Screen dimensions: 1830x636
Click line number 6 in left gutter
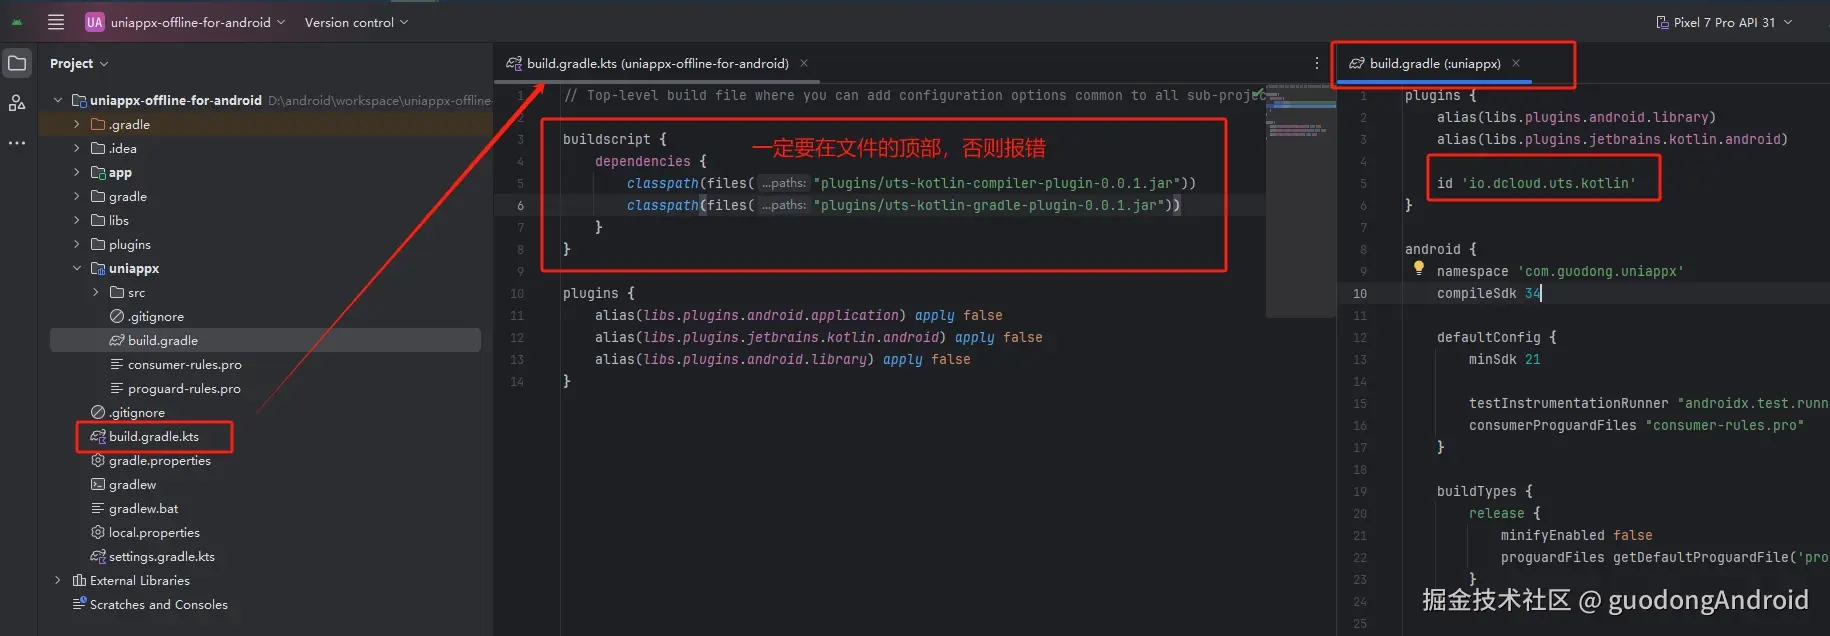520,205
